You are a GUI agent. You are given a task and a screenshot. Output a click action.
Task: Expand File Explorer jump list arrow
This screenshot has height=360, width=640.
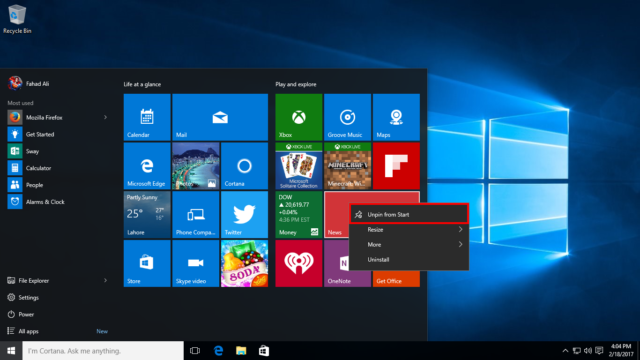(105, 280)
